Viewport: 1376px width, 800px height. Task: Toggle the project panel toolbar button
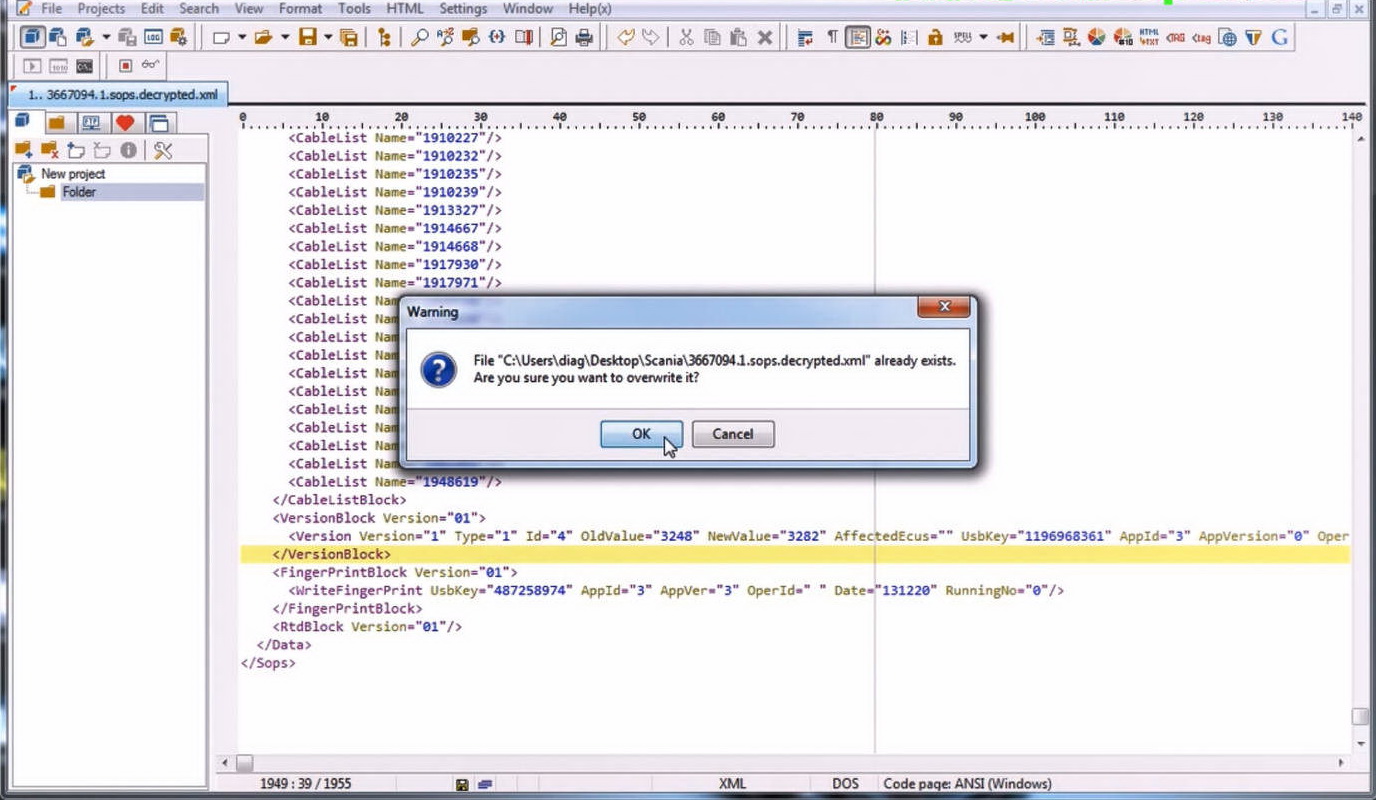pyautogui.click(x=33, y=37)
